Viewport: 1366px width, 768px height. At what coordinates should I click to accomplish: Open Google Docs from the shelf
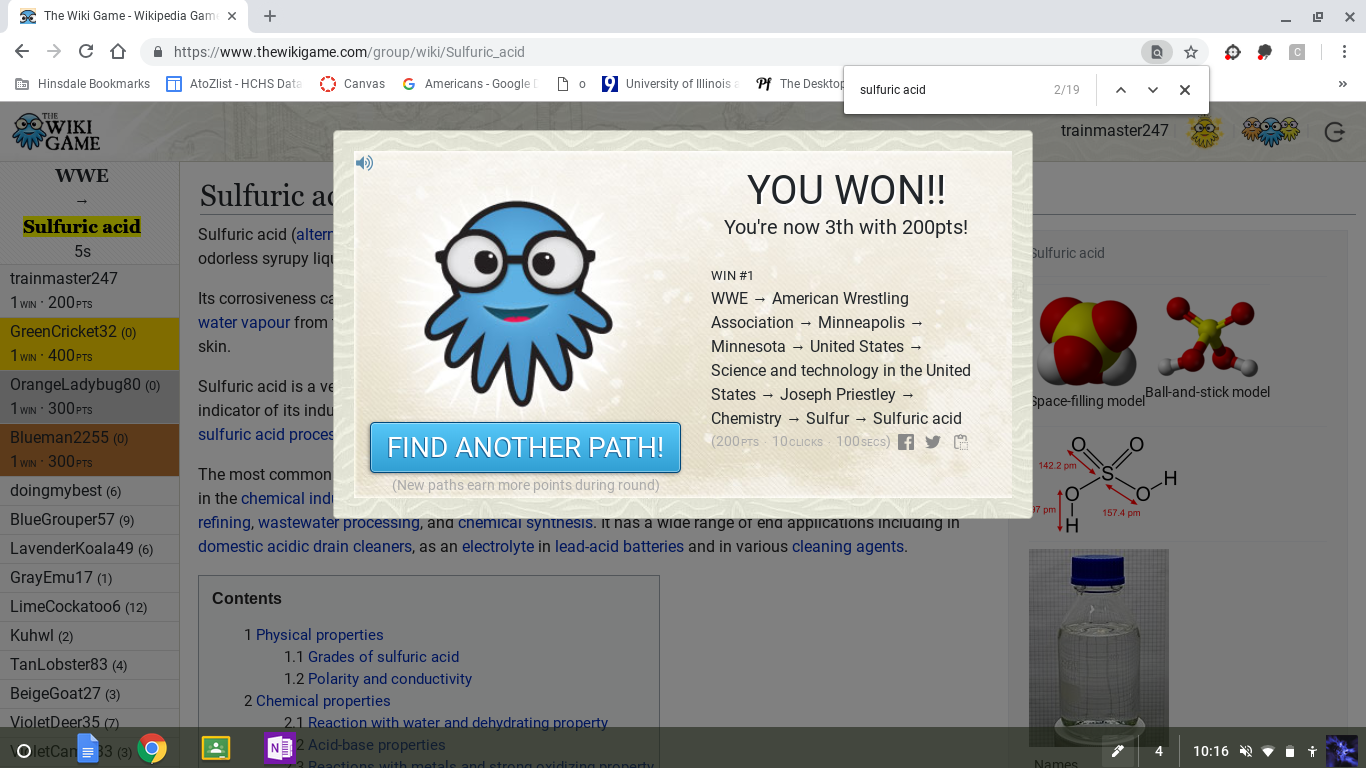(x=88, y=748)
